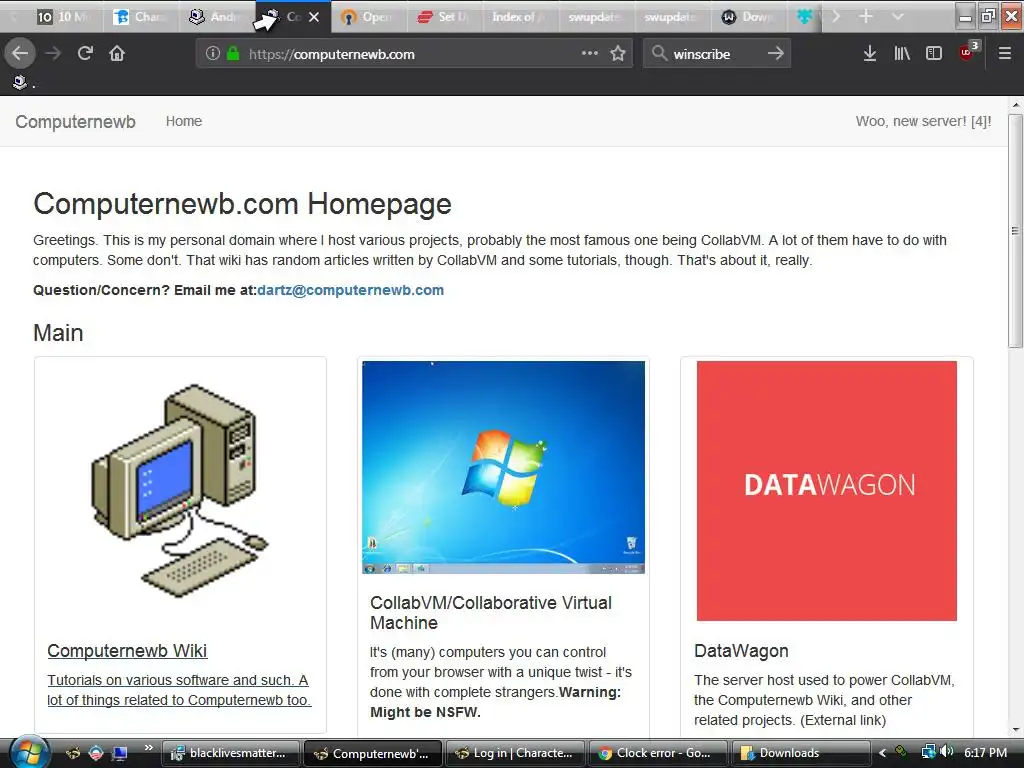Open the Firefox home page

(x=117, y=54)
